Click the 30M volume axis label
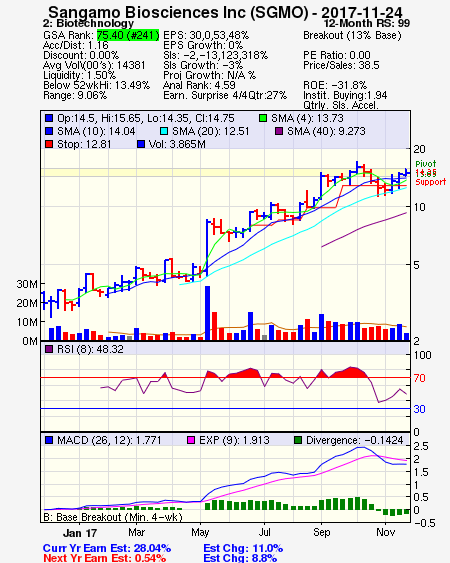 [27, 284]
